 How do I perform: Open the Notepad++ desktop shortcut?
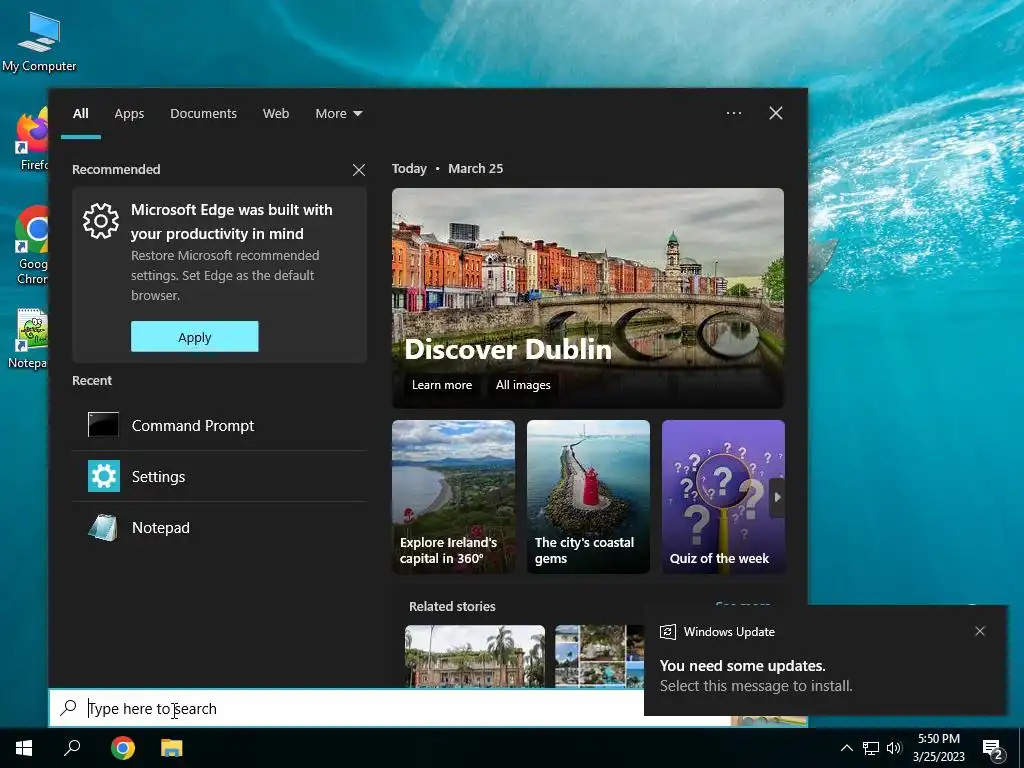[x=30, y=338]
